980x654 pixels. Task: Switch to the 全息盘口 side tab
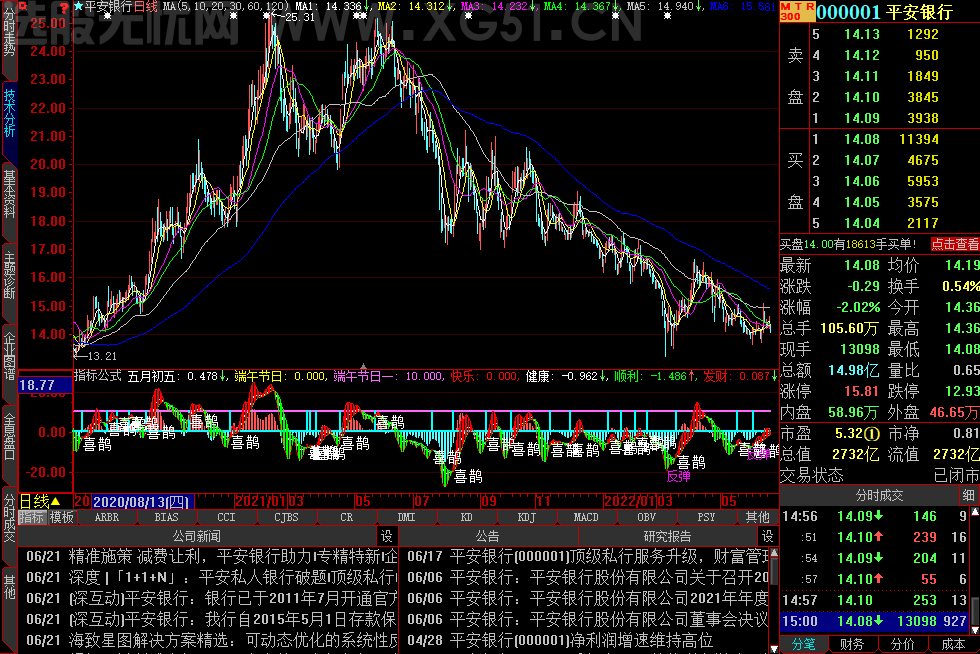pyautogui.click(x=9, y=436)
